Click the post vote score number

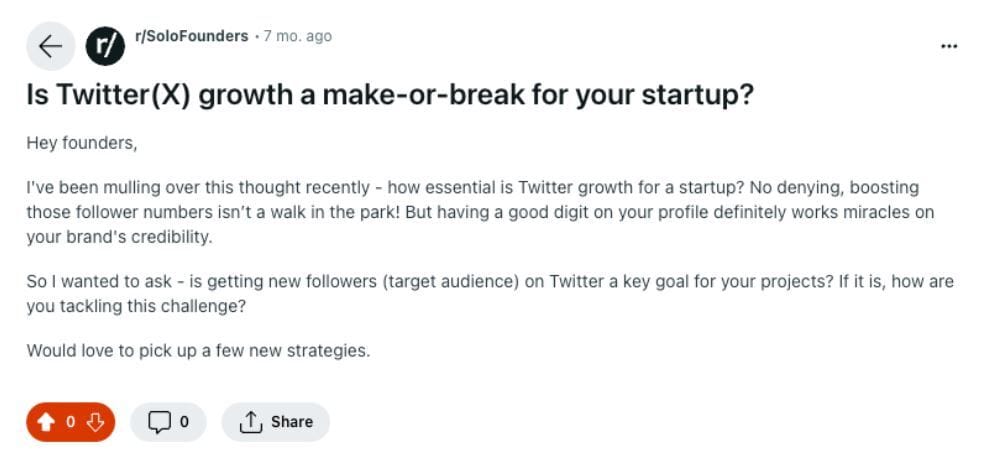(x=71, y=422)
